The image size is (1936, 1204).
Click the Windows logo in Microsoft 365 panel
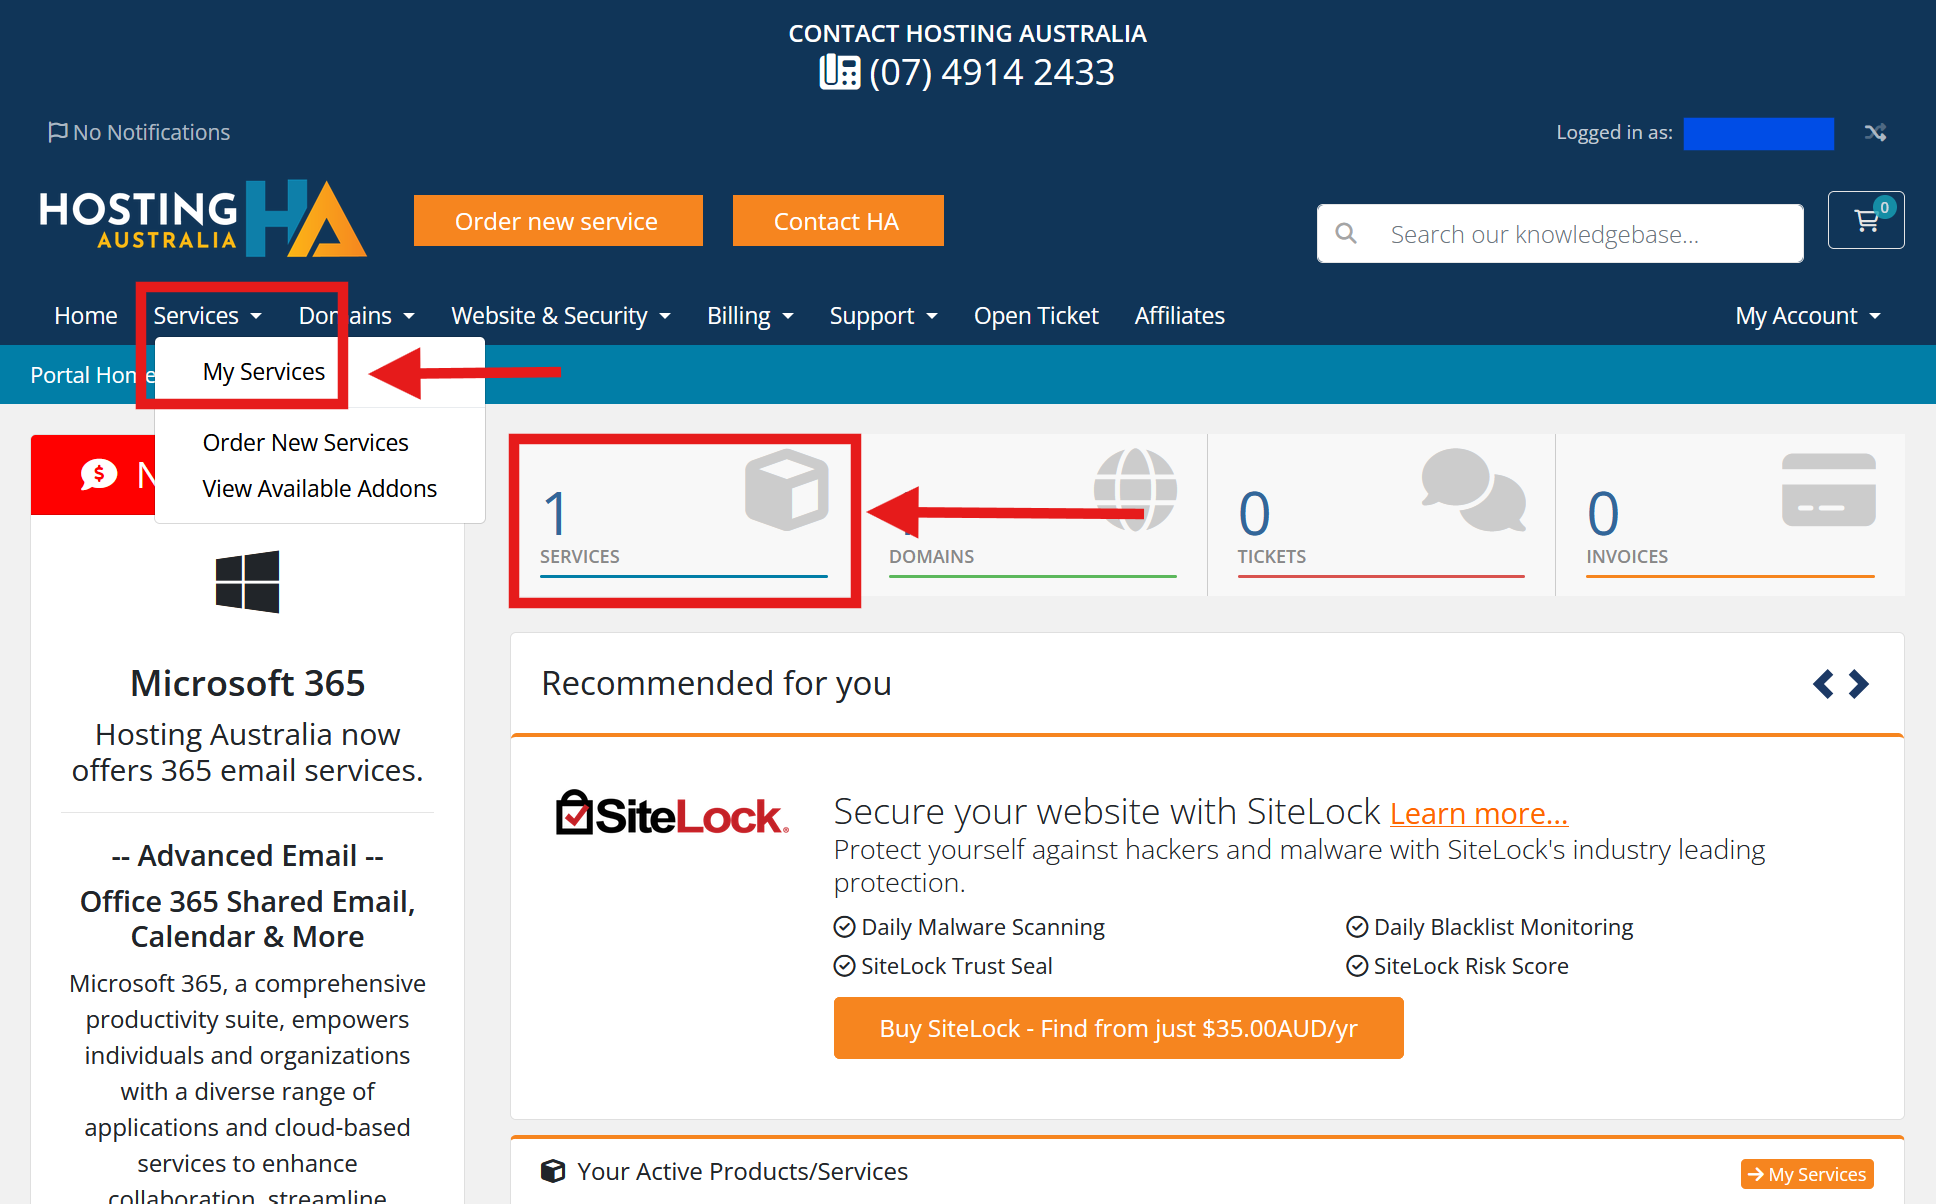click(247, 581)
